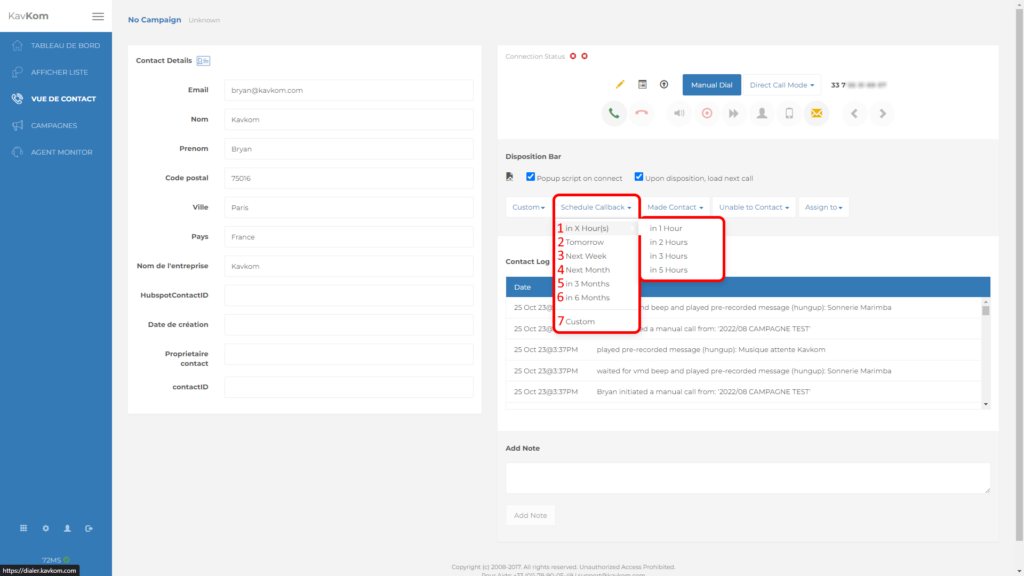Click the green phone call button
Image resolution: width=1024 pixels, height=576 pixels.
click(614, 113)
